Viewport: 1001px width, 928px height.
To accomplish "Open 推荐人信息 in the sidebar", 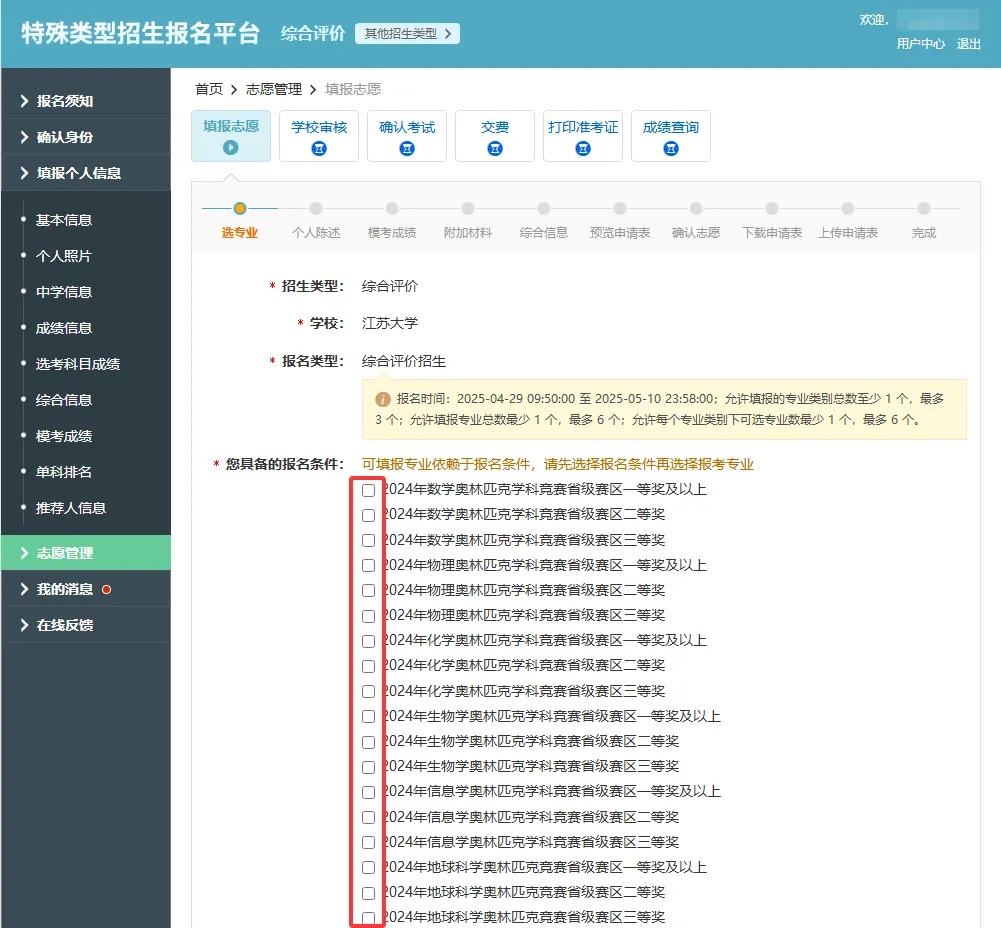I will [71, 508].
